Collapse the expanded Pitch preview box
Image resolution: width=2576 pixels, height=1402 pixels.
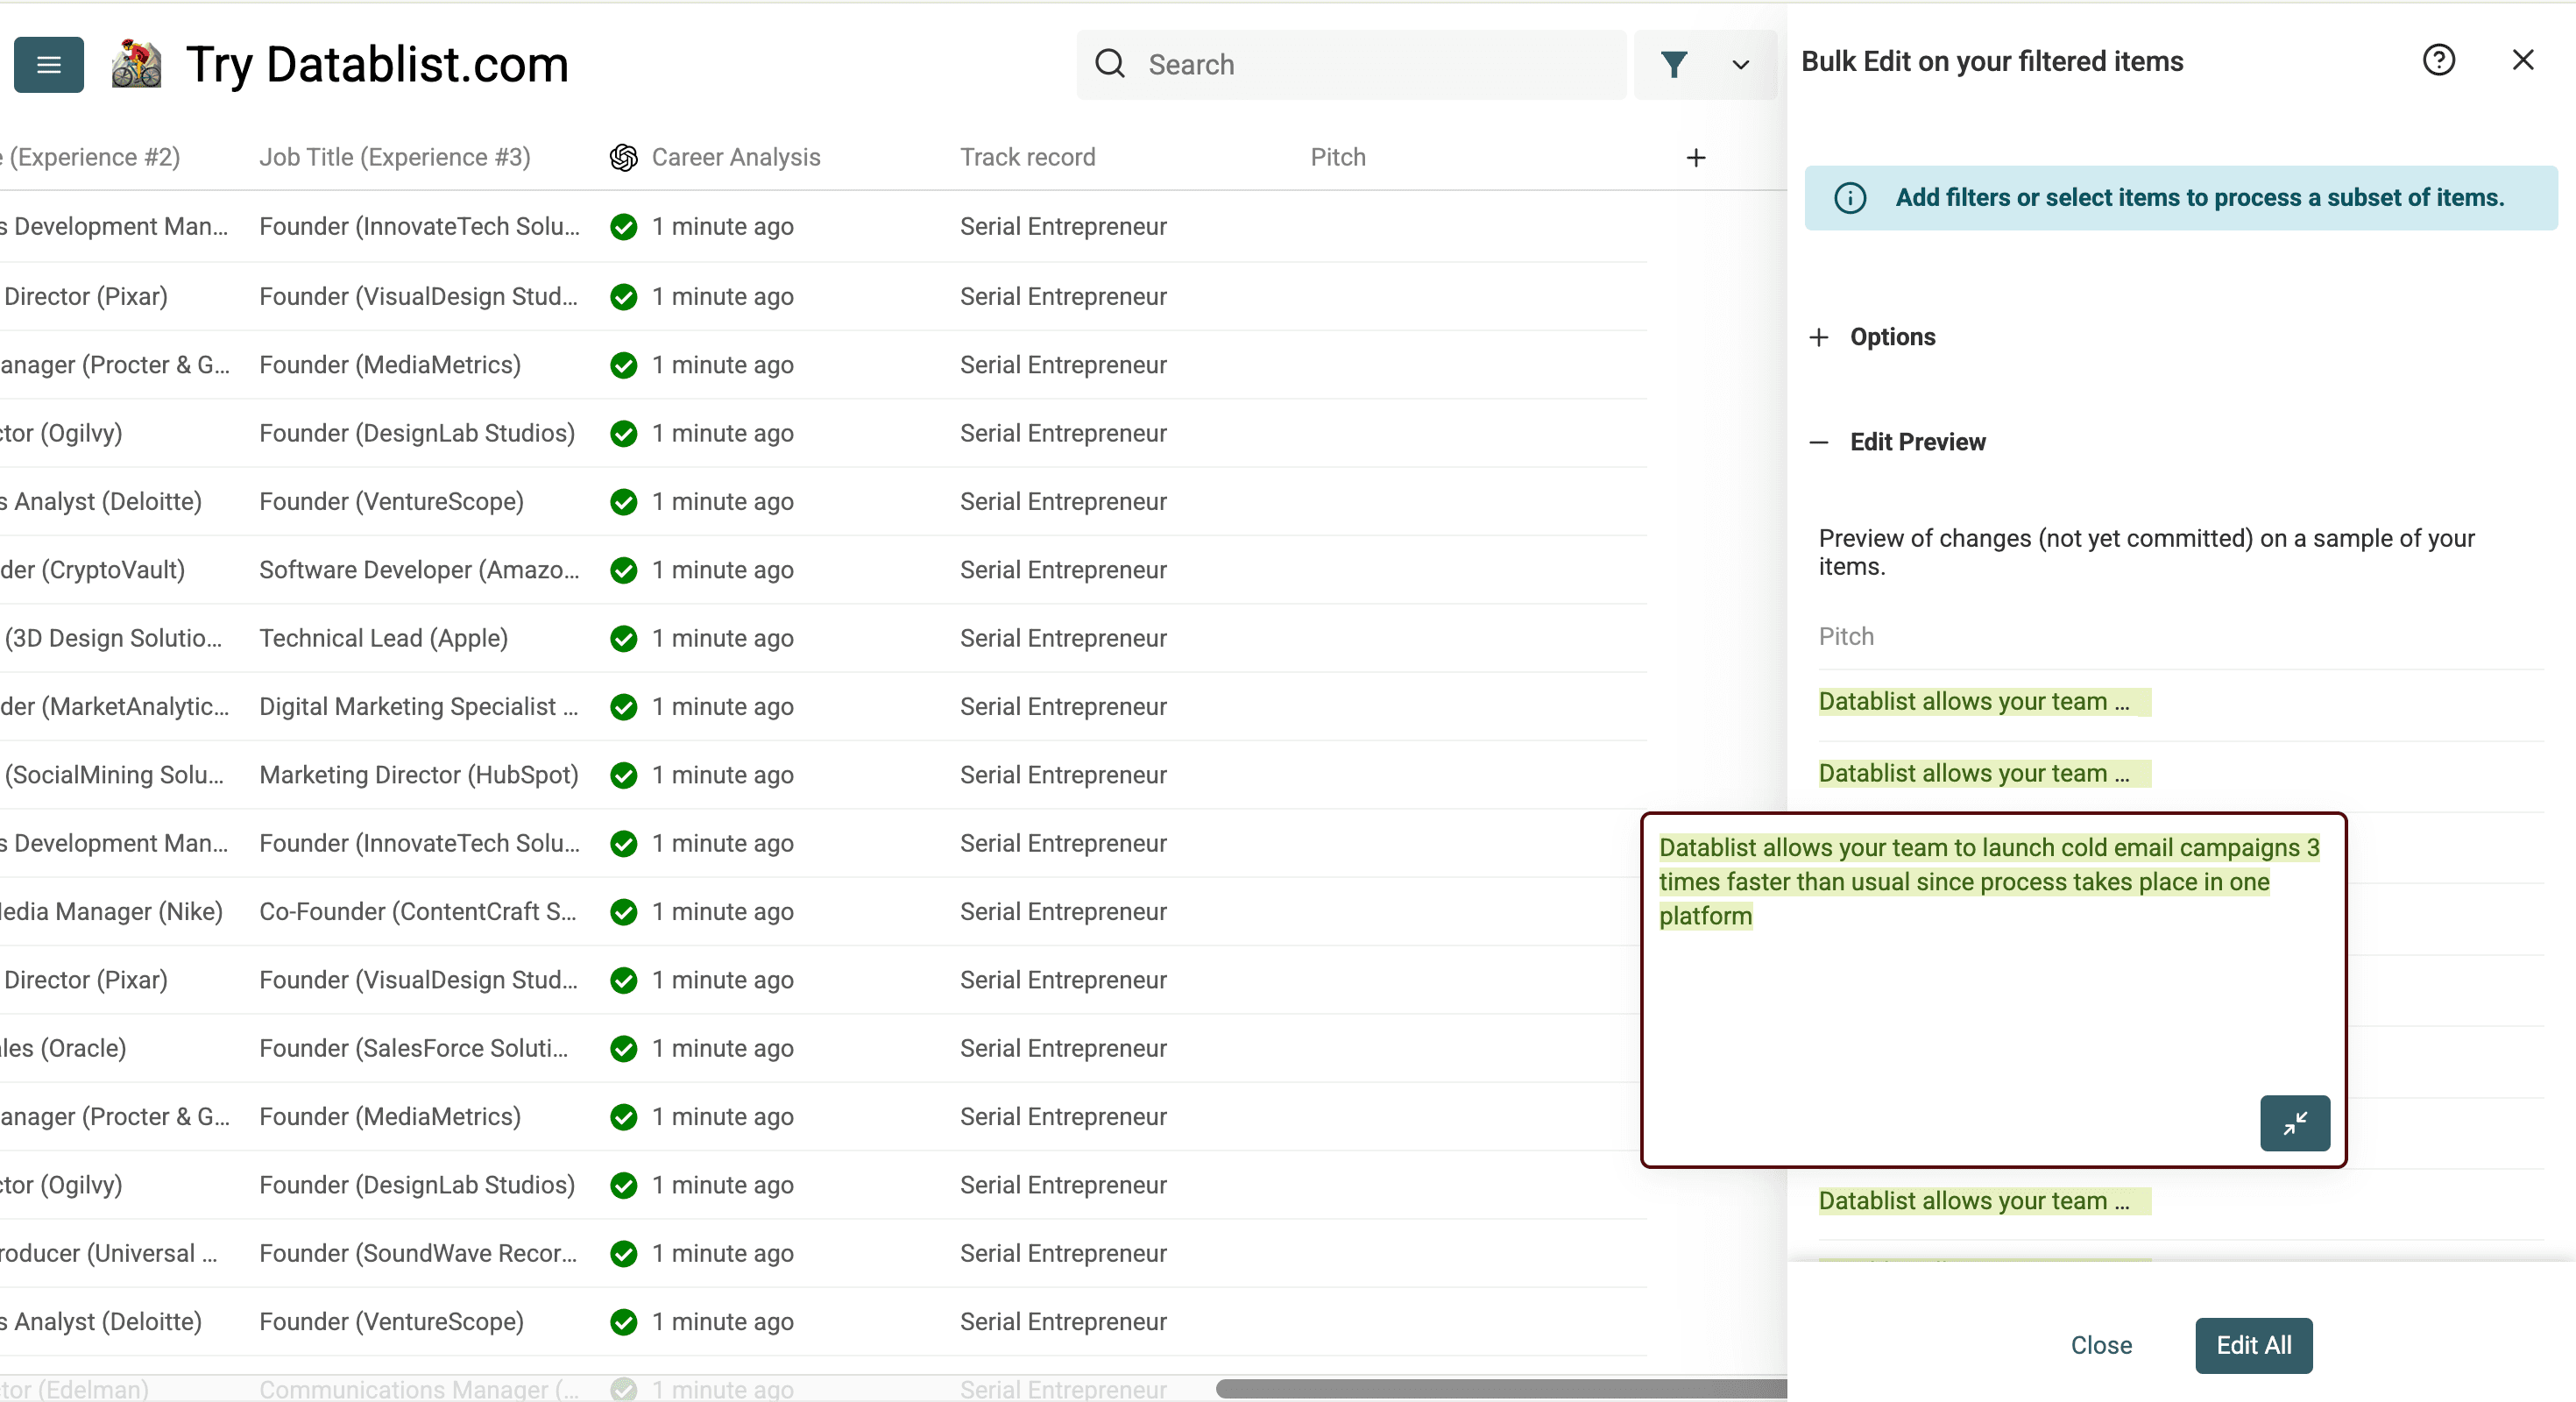pos(2295,1123)
